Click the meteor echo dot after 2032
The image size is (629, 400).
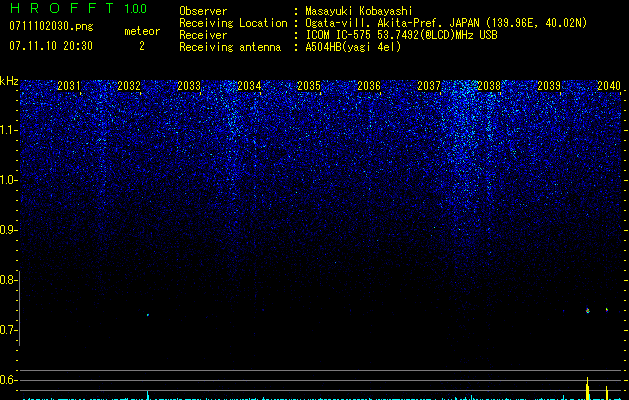(148, 315)
